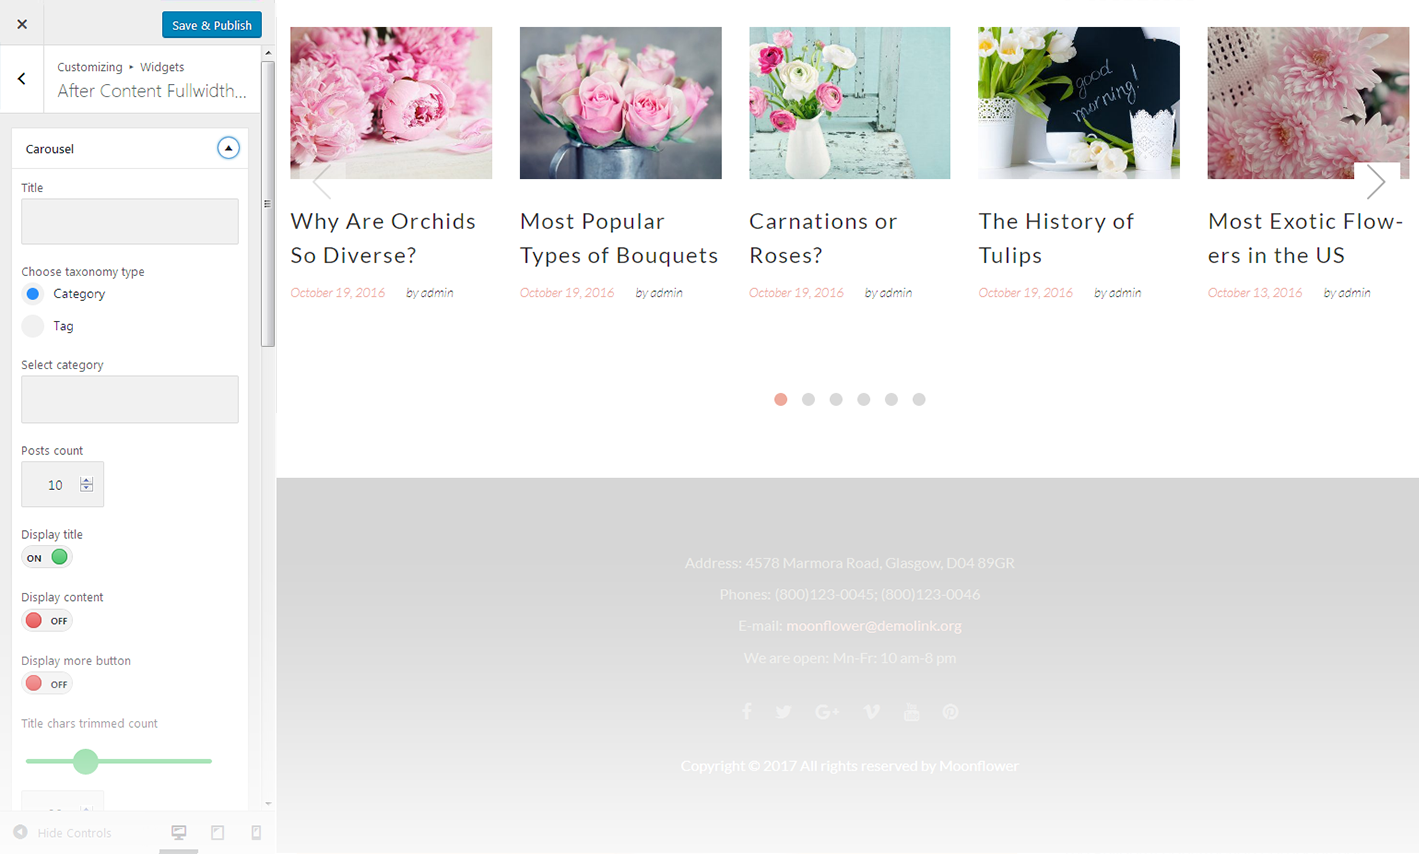Viewport: 1419px width, 854px height.
Task: Go back using the left chevron arrow
Action: pyautogui.click(x=22, y=79)
